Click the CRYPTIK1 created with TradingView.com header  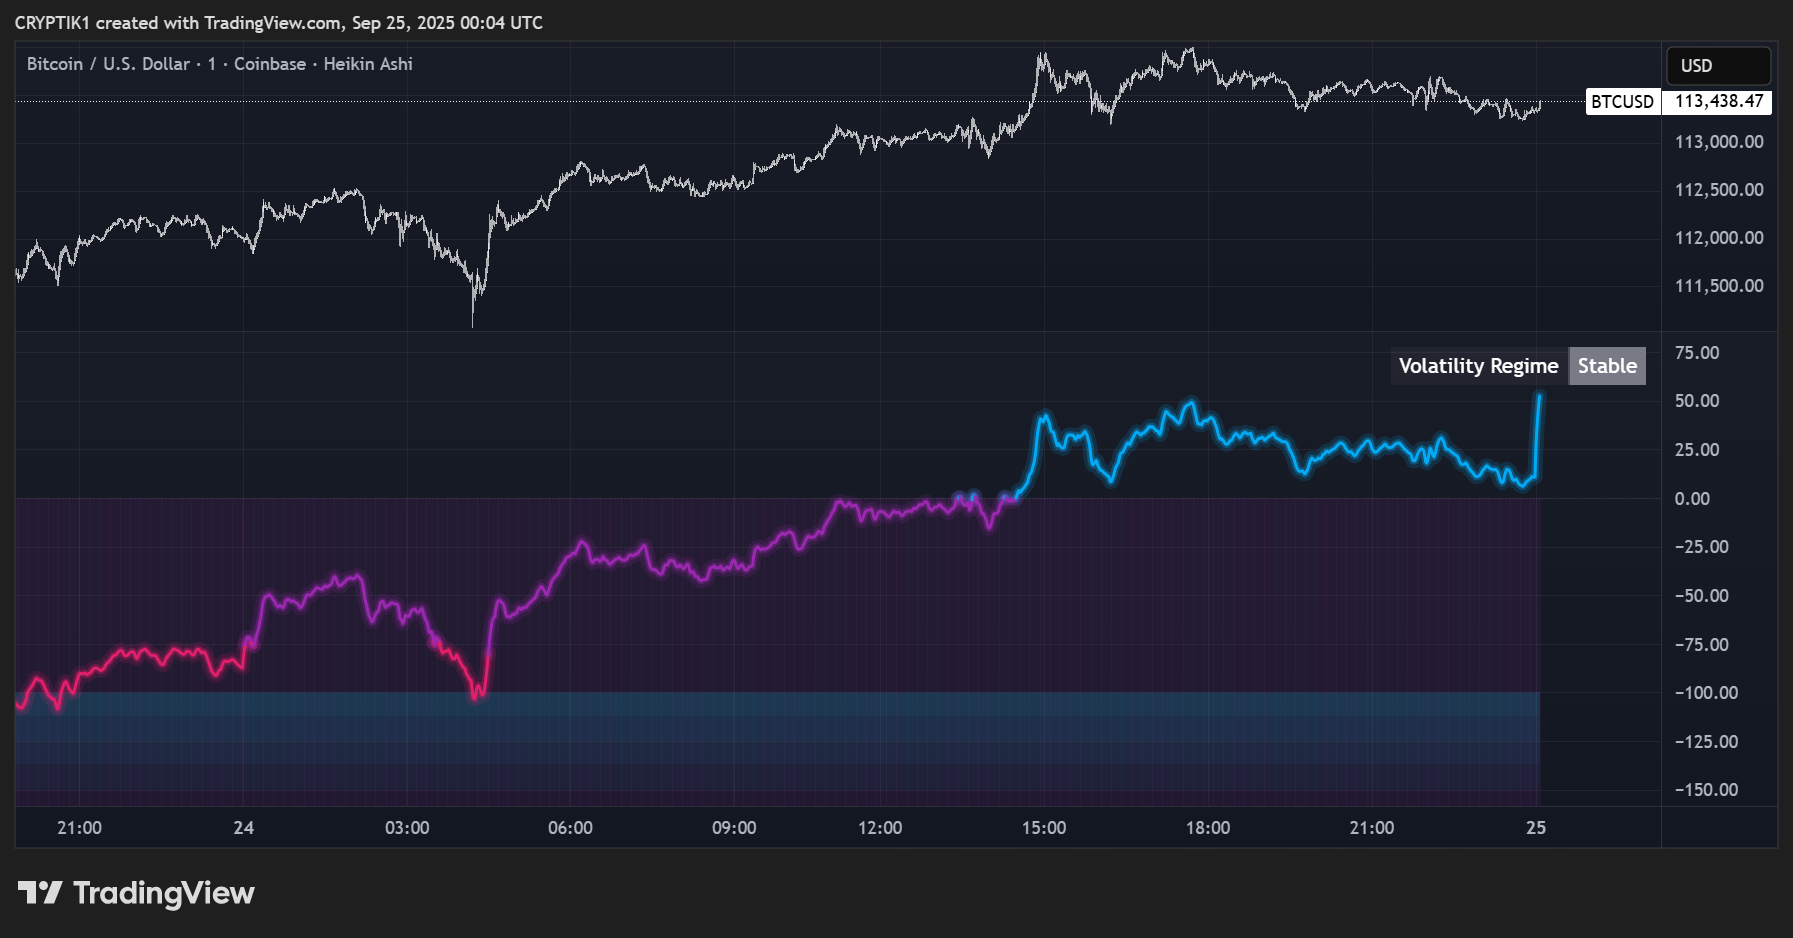point(279,23)
